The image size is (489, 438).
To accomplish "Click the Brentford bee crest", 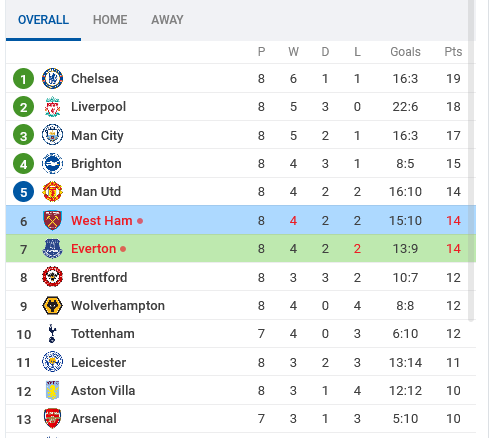I will pos(52,277).
